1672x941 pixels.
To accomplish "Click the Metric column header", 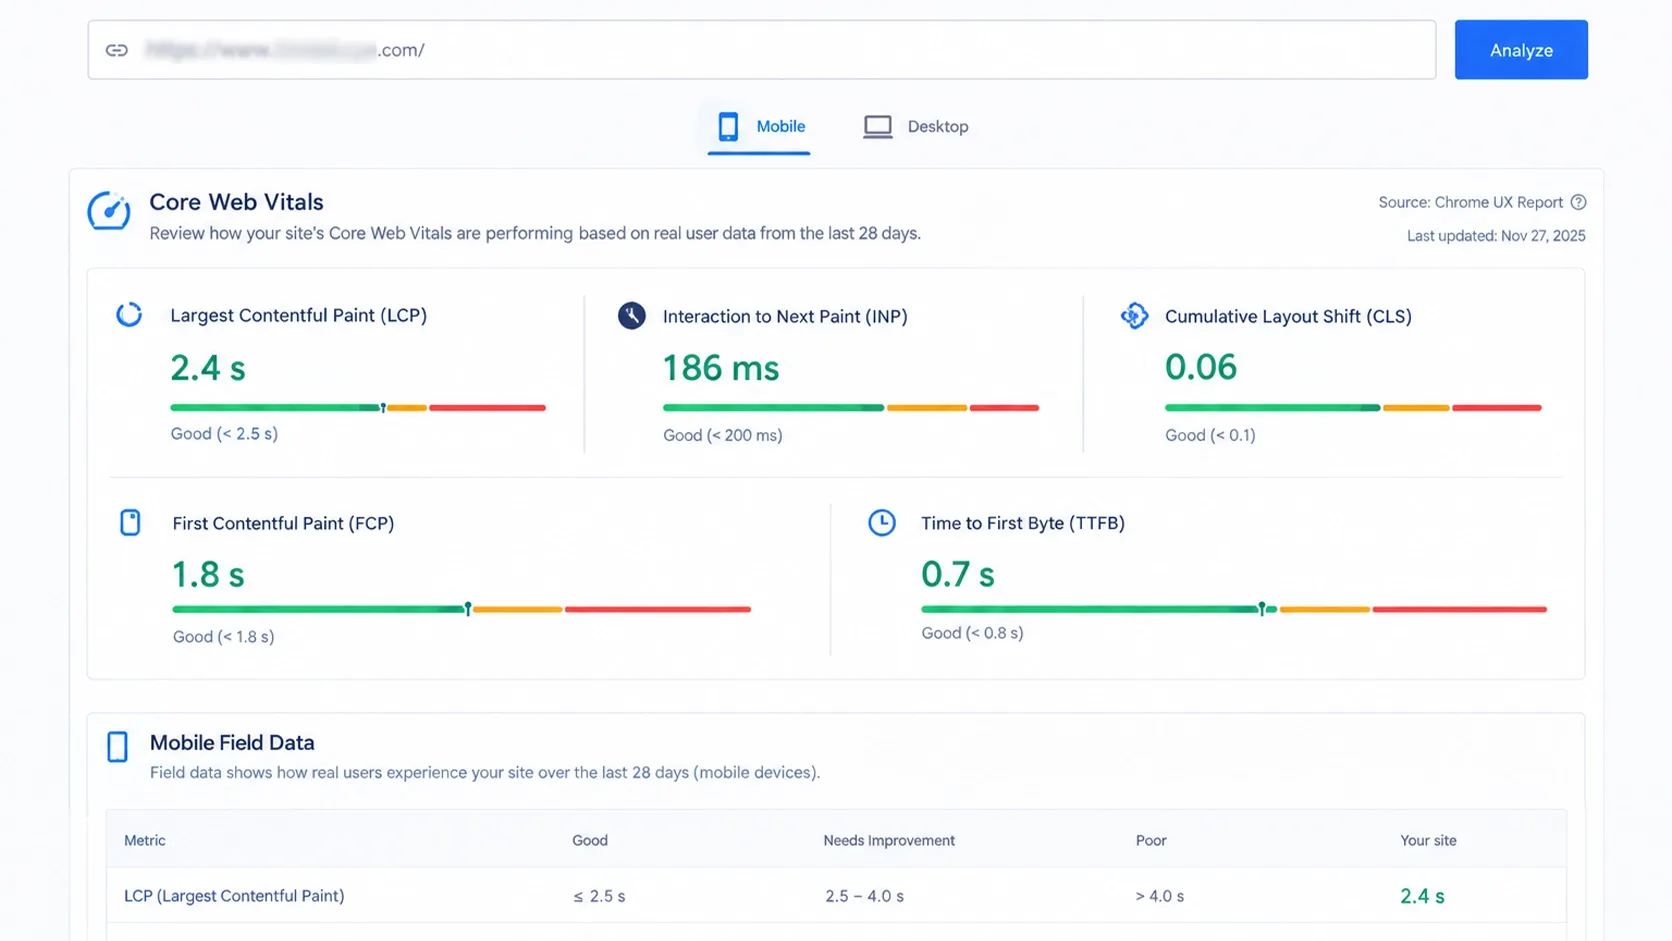I will (x=145, y=841).
